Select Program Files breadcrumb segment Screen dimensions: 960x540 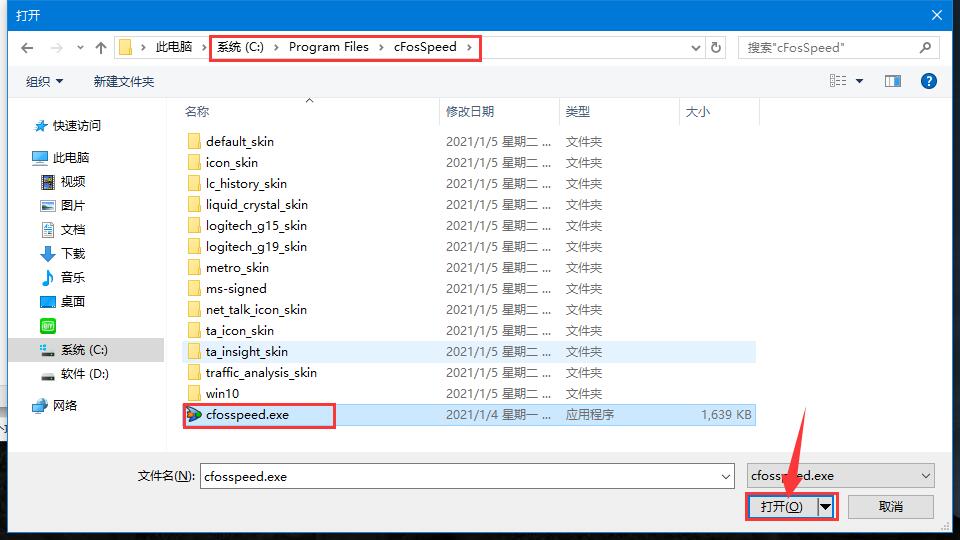click(x=329, y=47)
